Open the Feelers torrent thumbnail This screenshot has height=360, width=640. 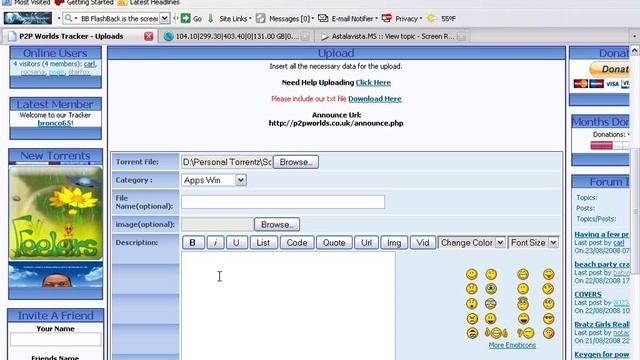tap(56, 213)
